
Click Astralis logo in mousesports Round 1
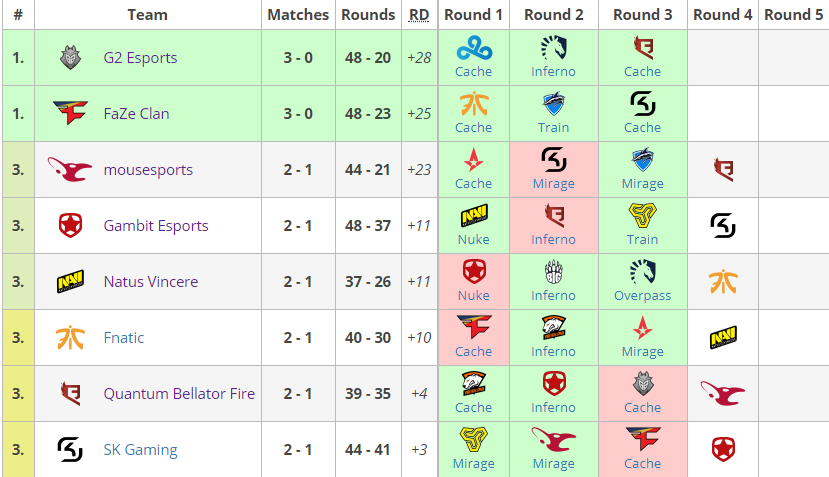474,160
